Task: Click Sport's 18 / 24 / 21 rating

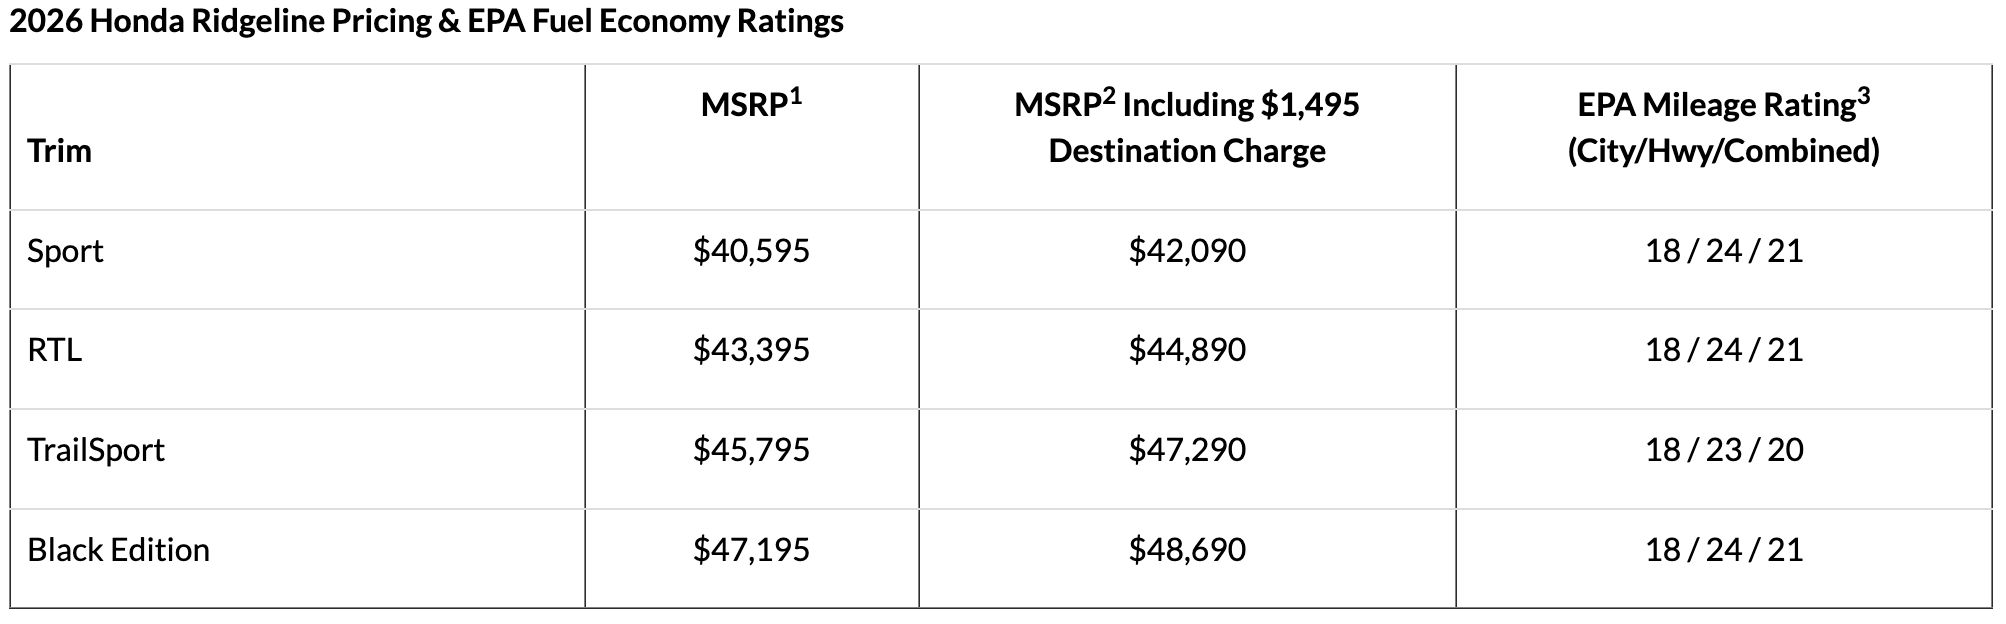Action: click(1724, 250)
